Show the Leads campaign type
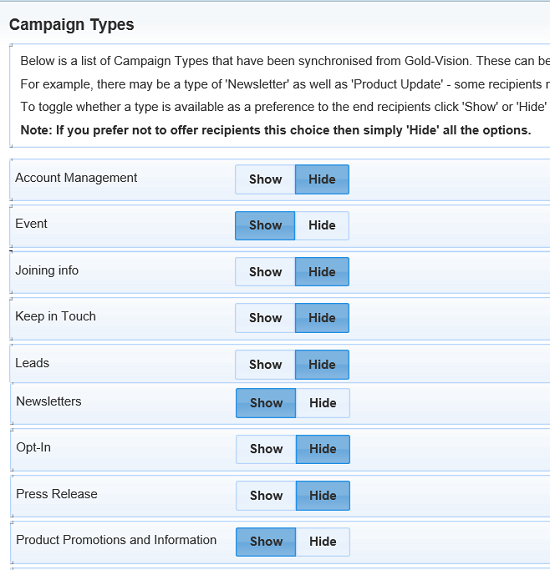The height and width of the screenshot is (570, 550). tap(265, 365)
